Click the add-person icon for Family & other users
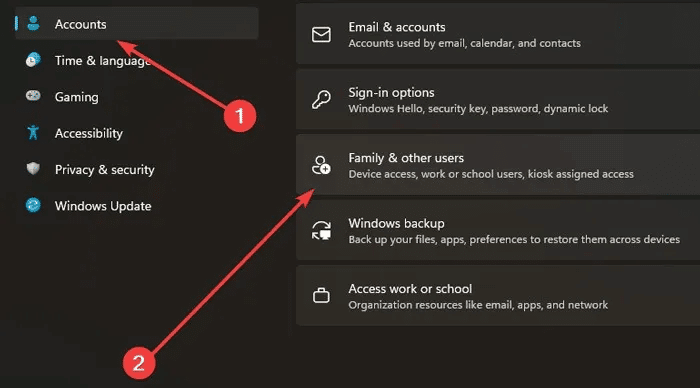The height and width of the screenshot is (388, 700). [321, 165]
